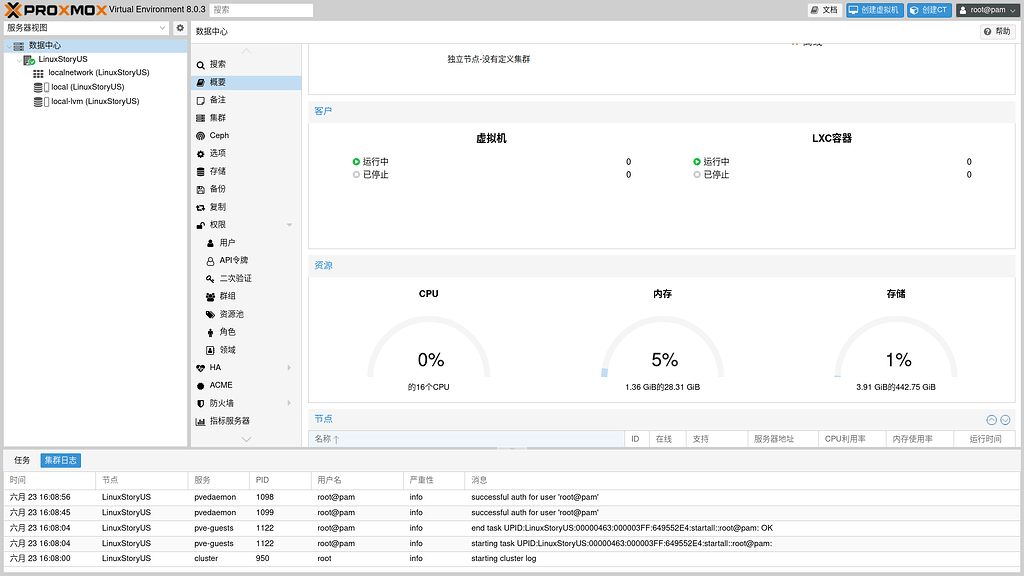The height and width of the screenshot is (576, 1024).
Task: Open the Ceph menu item
Action: pos(219,136)
